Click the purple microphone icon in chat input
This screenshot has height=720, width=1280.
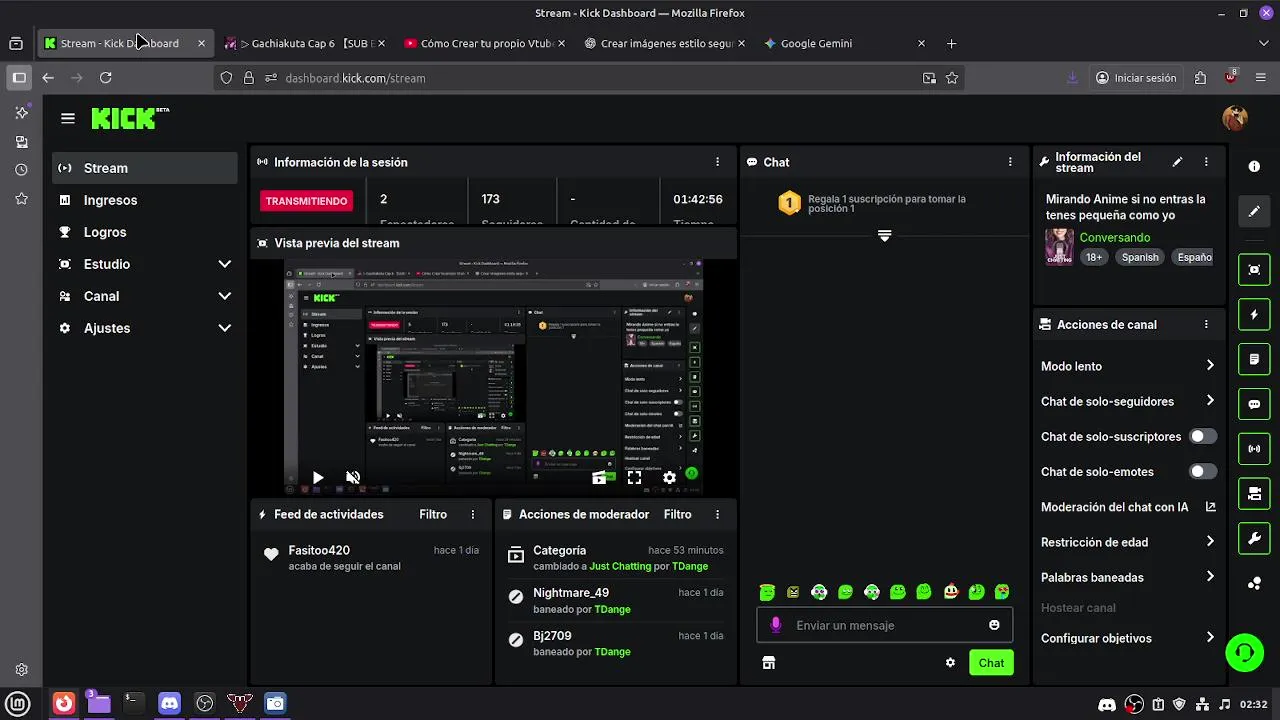pyautogui.click(x=775, y=626)
